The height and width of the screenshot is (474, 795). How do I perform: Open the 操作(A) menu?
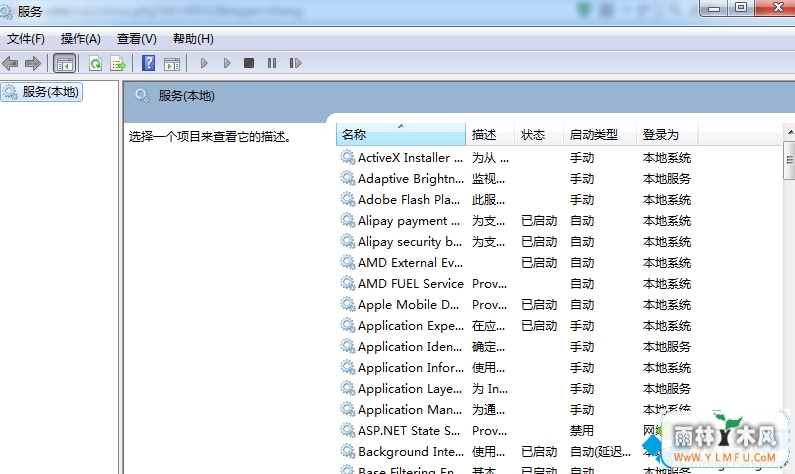point(81,39)
